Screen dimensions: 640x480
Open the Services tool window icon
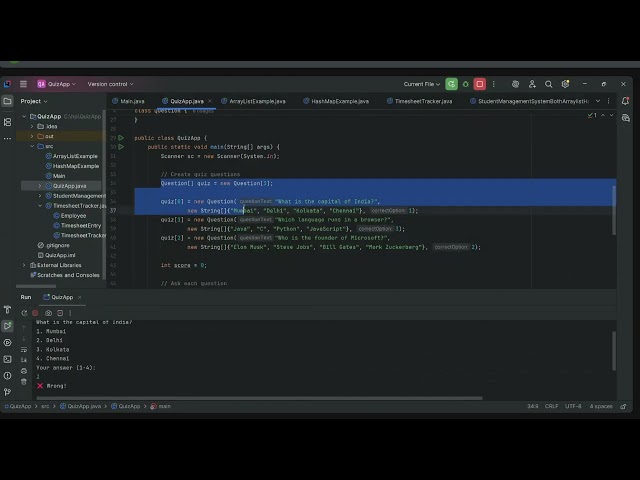7,342
